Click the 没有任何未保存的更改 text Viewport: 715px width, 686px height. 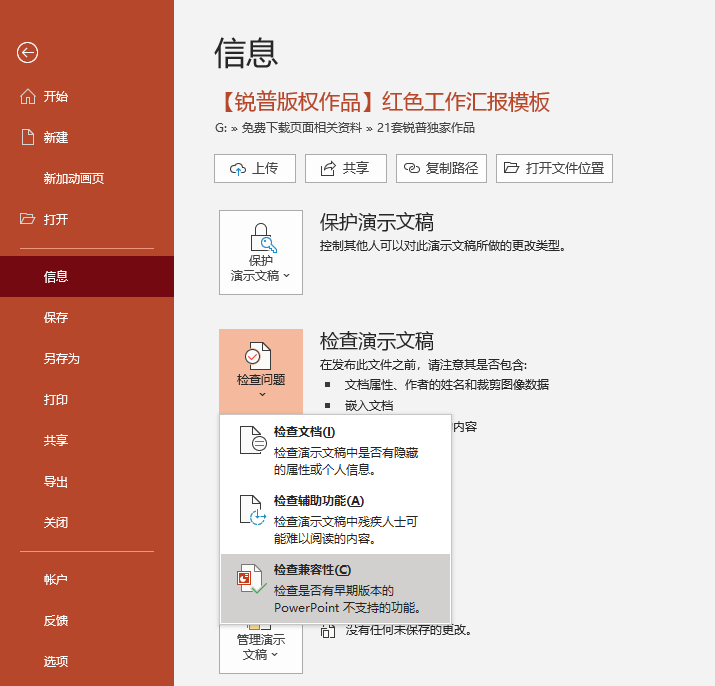(408, 630)
